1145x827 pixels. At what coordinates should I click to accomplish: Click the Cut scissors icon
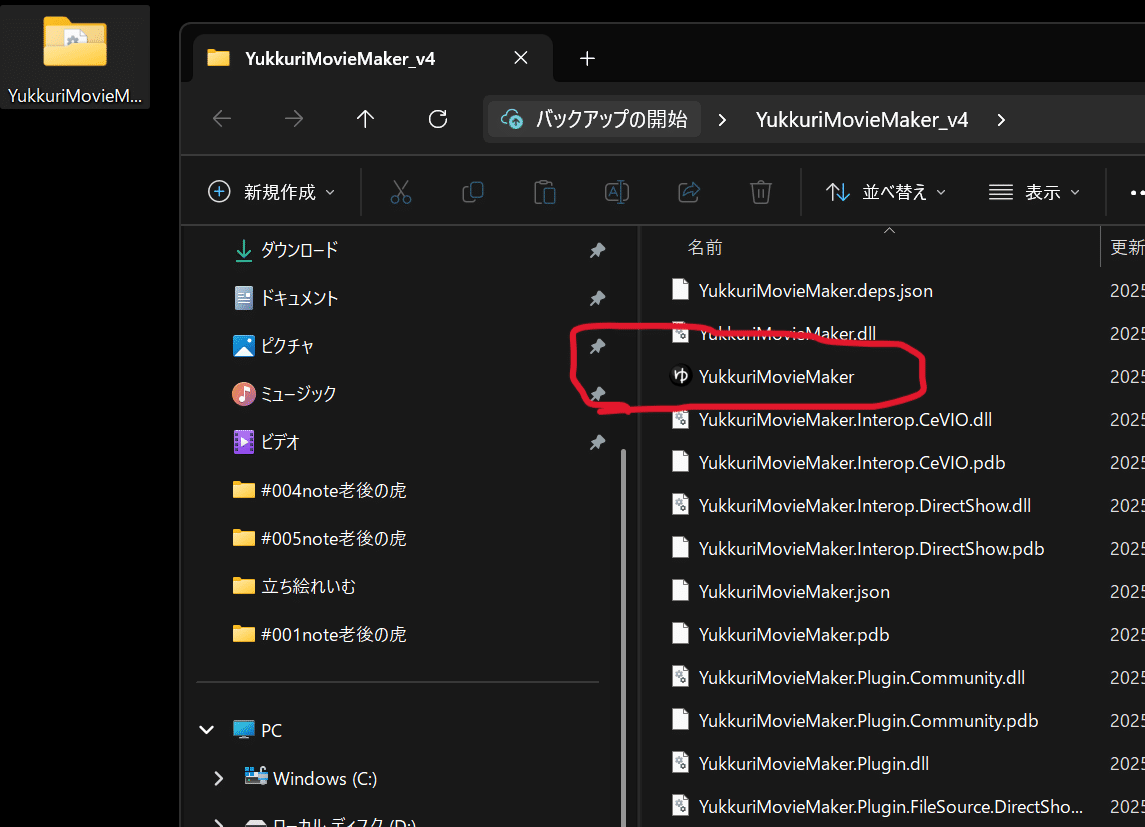point(400,192)
